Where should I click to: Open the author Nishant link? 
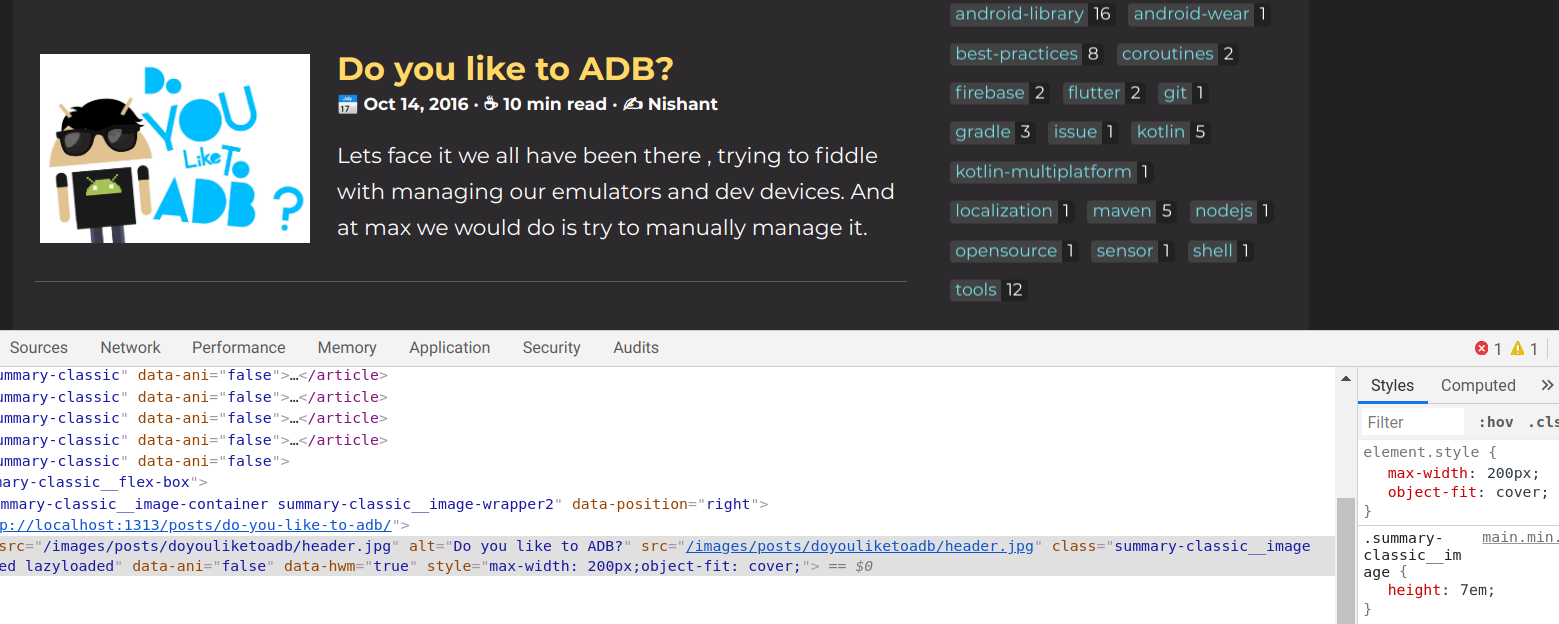(x=682, y=104)
